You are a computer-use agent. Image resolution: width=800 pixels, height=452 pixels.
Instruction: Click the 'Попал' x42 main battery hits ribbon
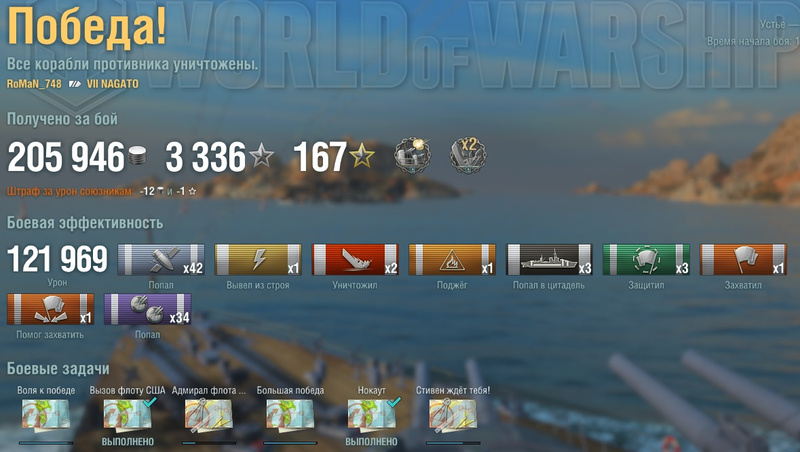[x=161, y=260]
